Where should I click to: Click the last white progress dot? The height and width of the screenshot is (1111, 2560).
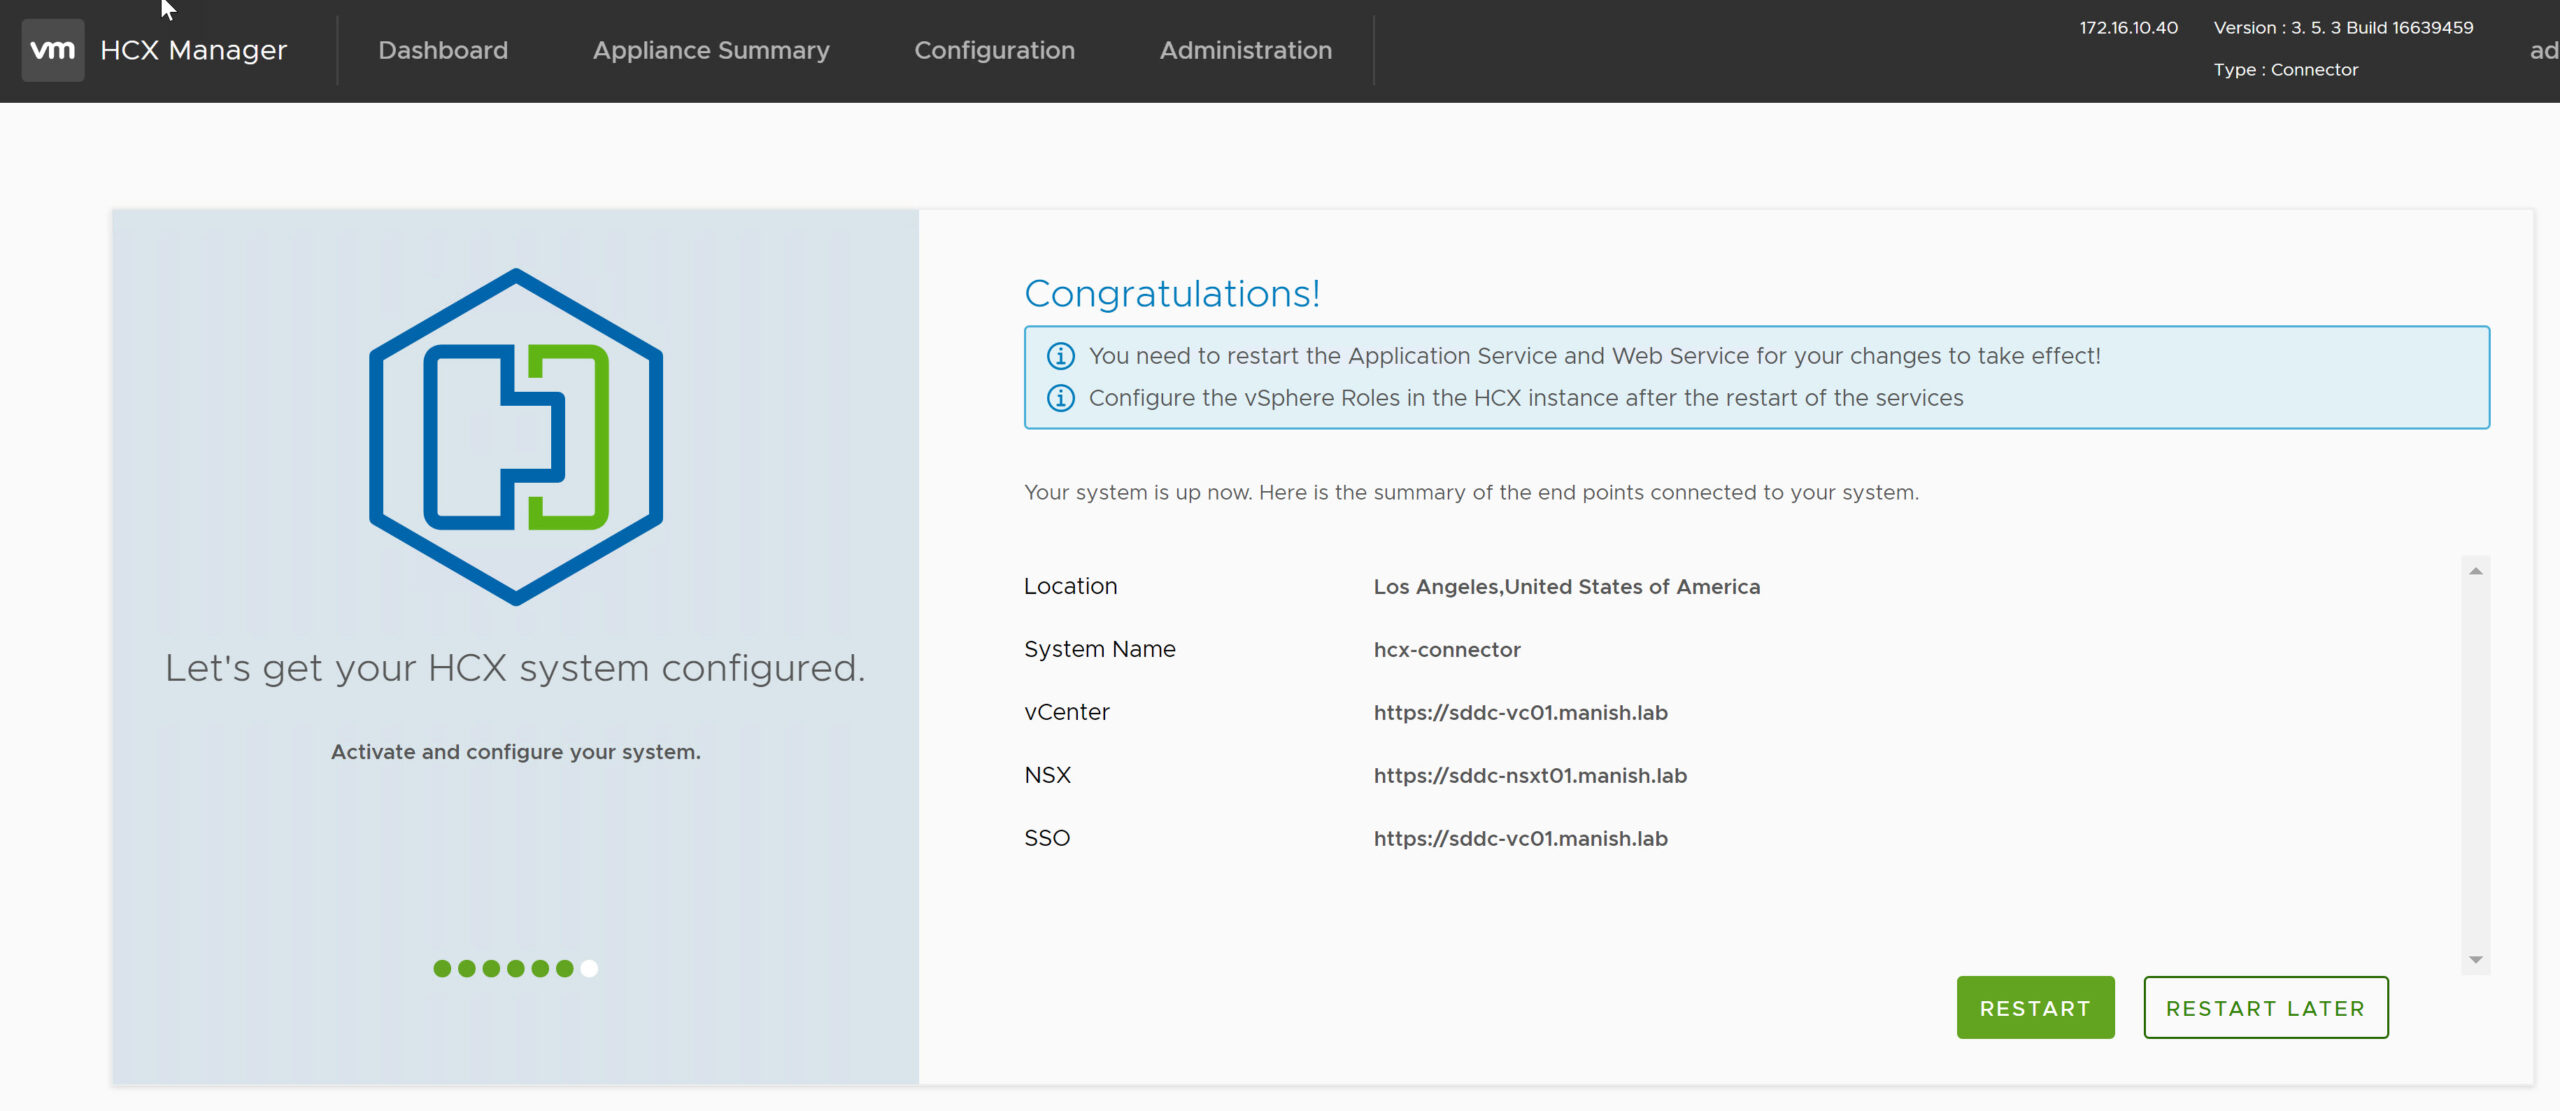589,968
